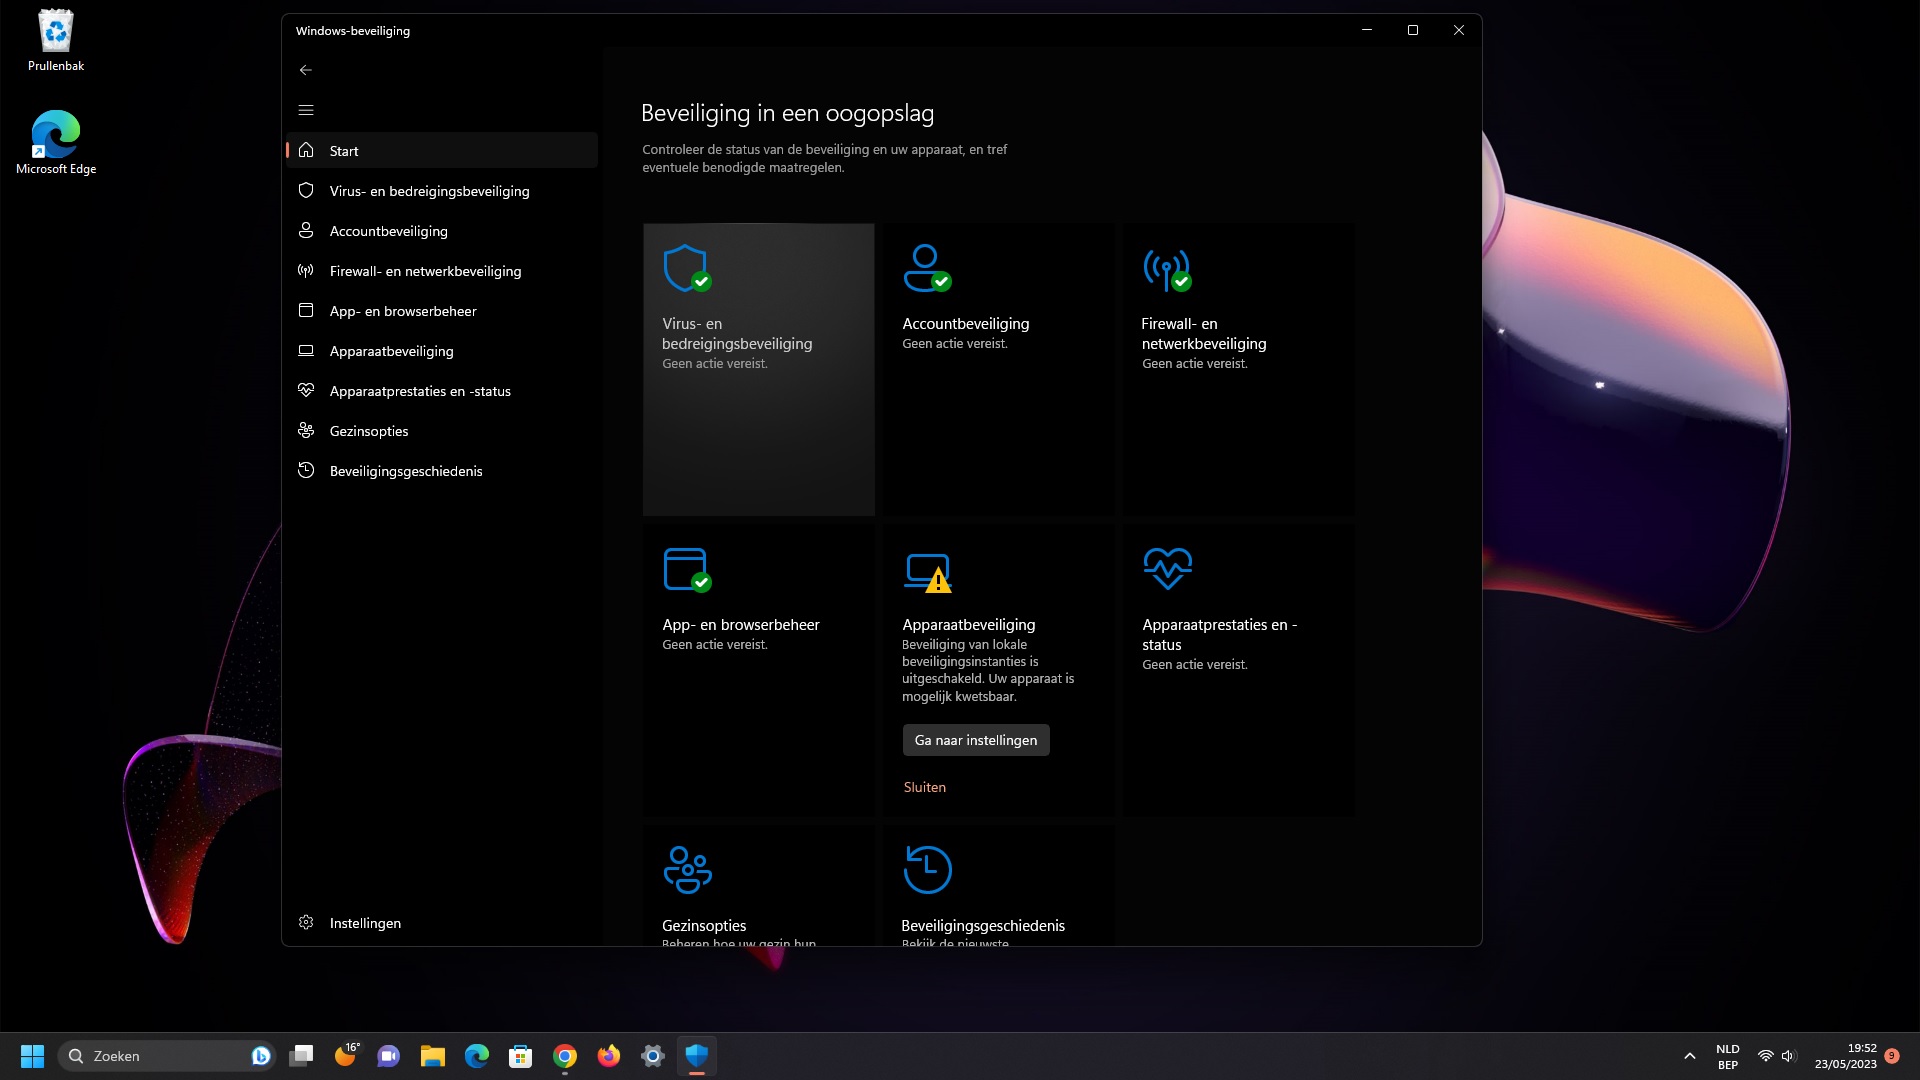Open the Gezinsopties tile title

704,925
